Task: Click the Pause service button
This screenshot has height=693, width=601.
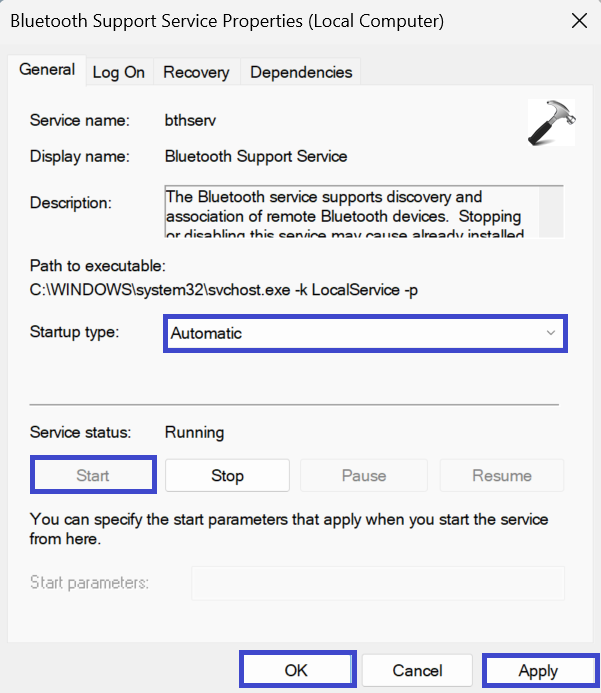Action: tap(364, 475)
